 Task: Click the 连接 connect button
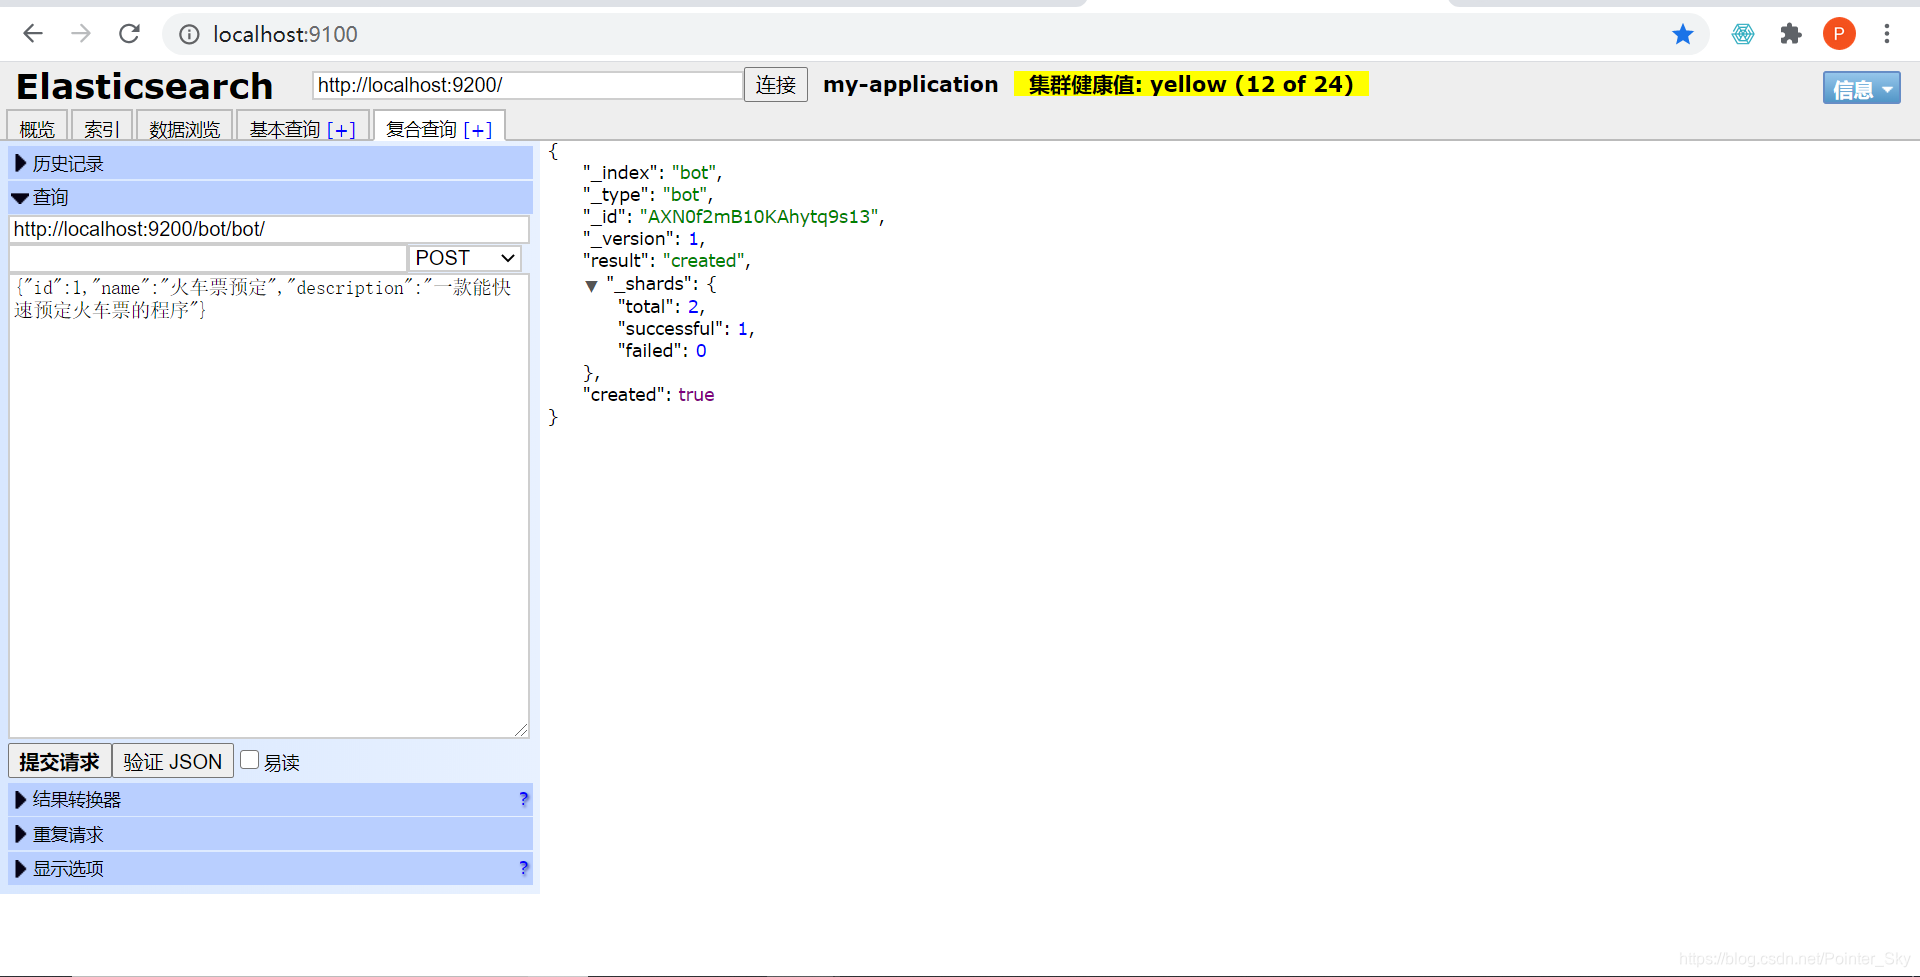tap(775, 85)
